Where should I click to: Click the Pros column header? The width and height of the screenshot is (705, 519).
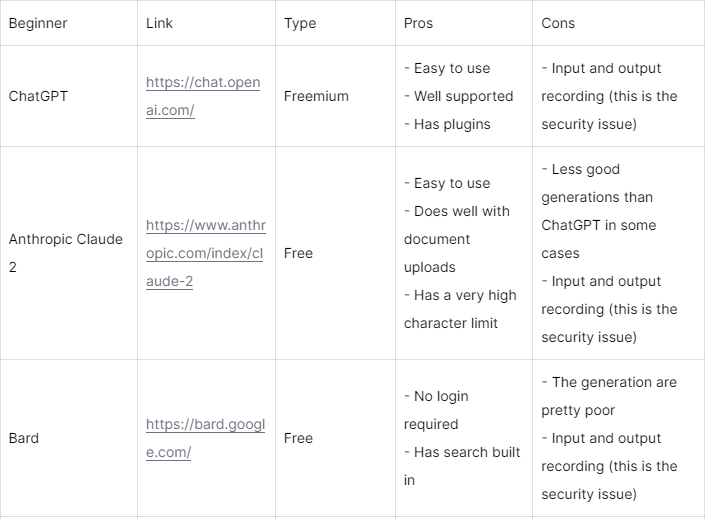coord(419,23)
